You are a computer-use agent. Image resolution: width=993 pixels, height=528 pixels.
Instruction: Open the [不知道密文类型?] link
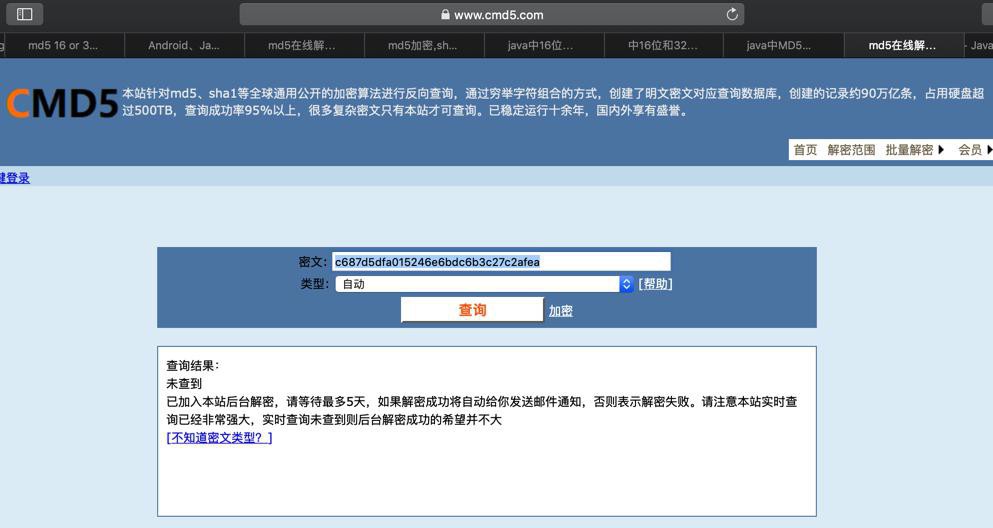coord(219,437)
